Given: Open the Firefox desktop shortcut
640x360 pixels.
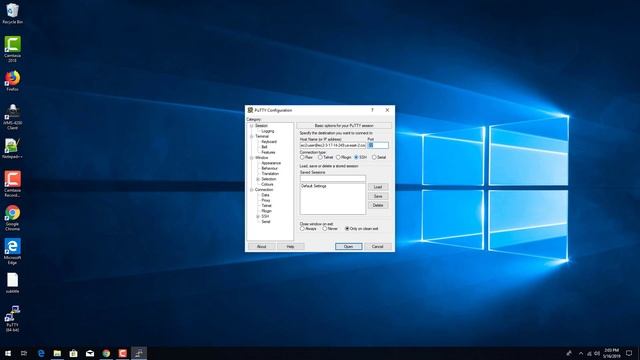Looking at the screenshot, I should point(12,81).
